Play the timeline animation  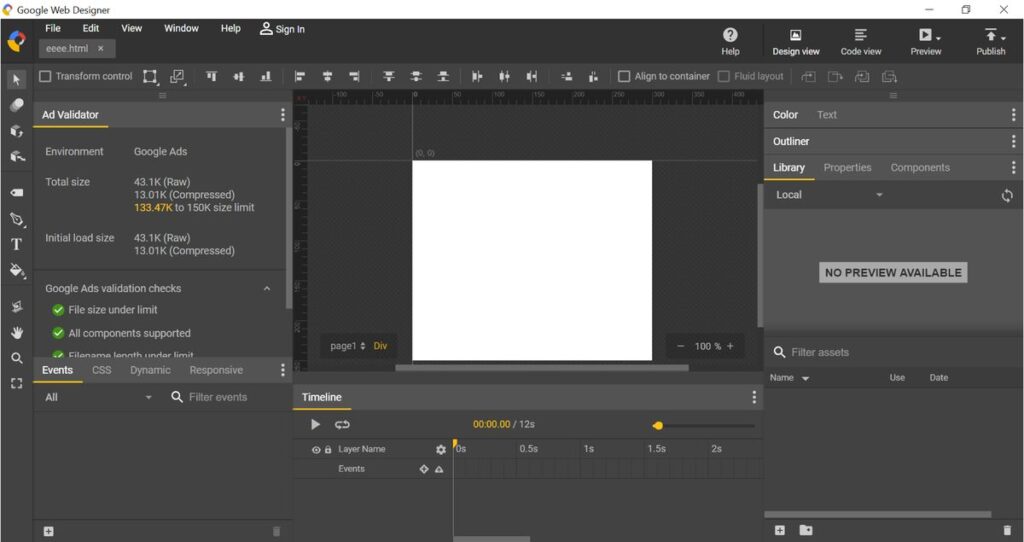click(315, 424)
